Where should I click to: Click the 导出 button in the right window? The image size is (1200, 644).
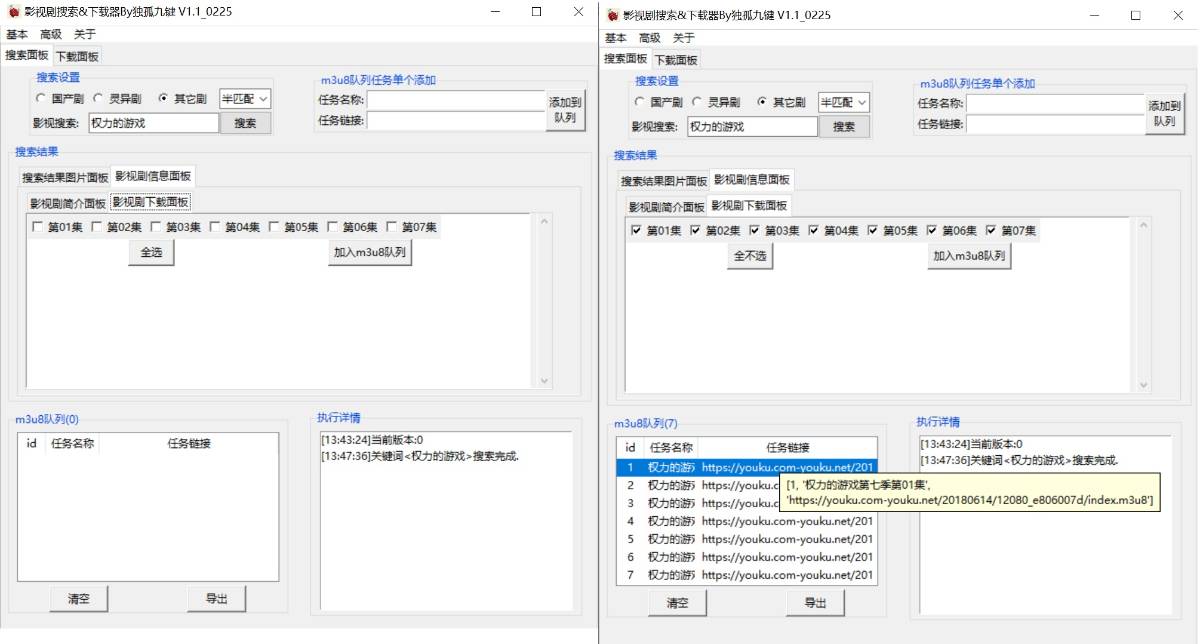point(815,602)
